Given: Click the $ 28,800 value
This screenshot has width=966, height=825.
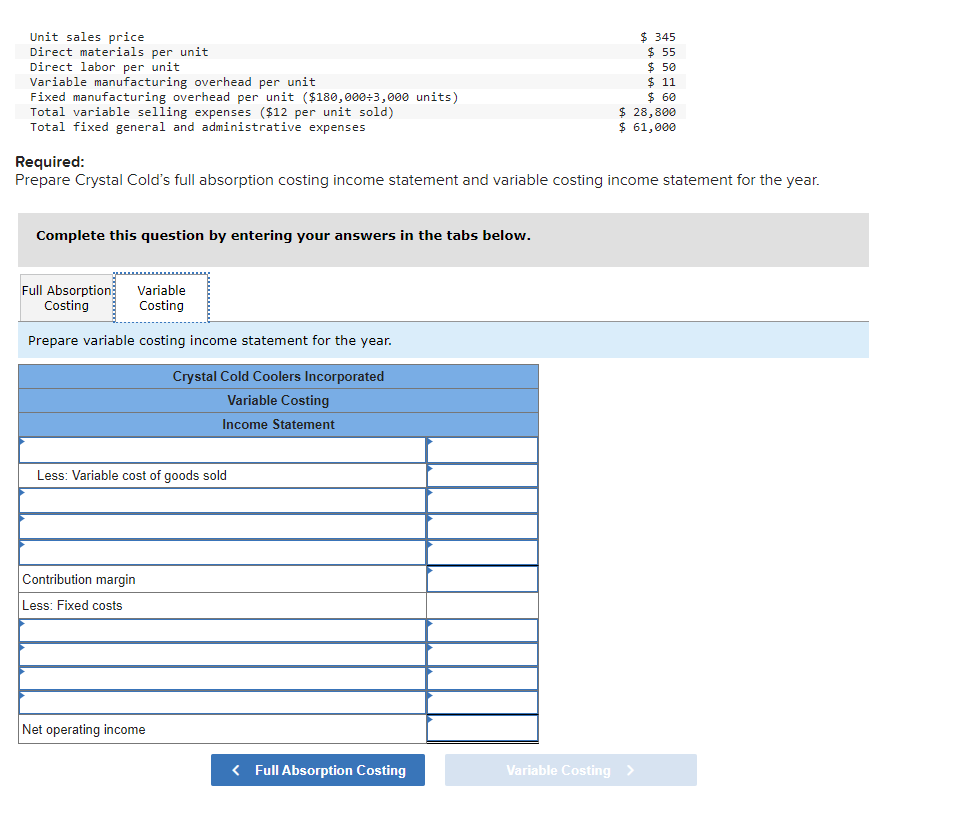Looking at the screenshot, I should pyautogui.click(x=647, y=112).
